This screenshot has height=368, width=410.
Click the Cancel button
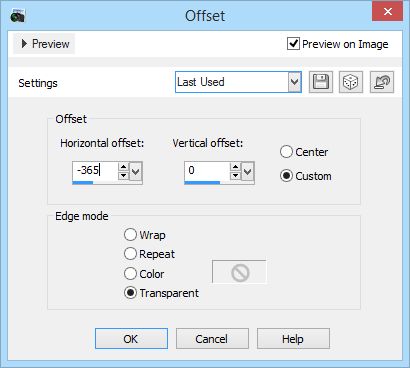tap(212, 339)
